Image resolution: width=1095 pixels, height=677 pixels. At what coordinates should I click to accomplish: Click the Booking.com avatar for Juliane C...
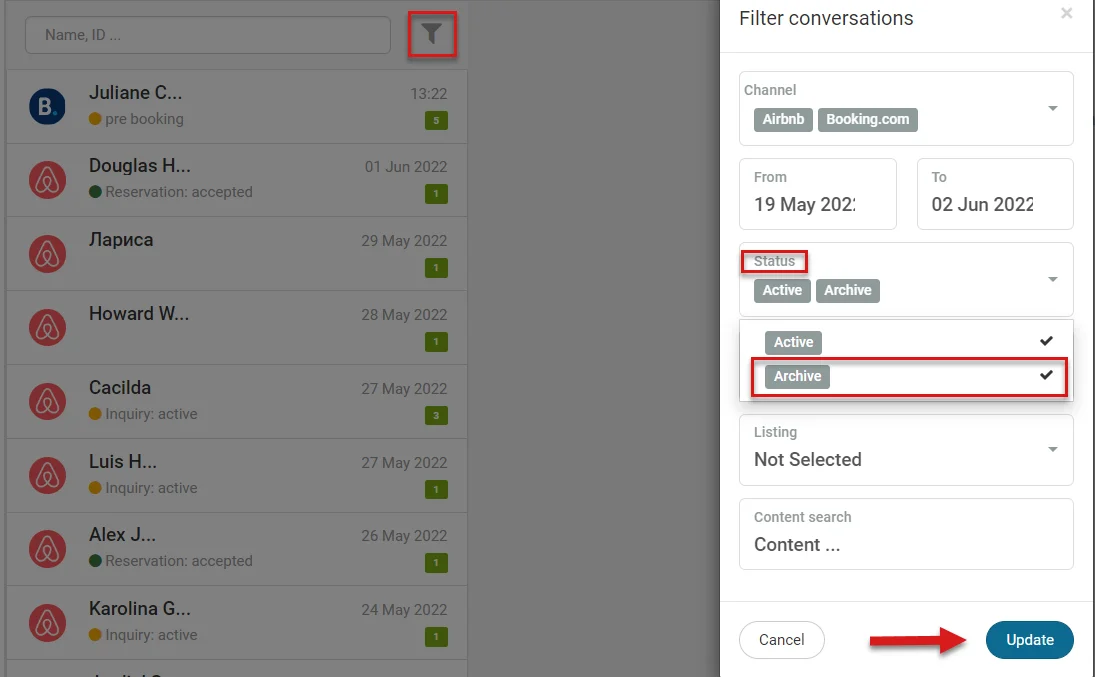[x=47, y=106]
